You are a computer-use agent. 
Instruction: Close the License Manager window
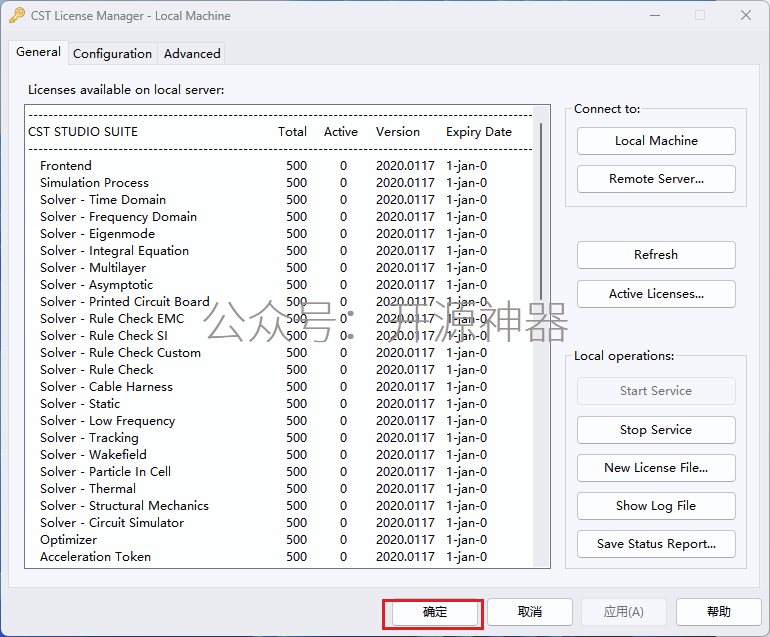point(746,16)
